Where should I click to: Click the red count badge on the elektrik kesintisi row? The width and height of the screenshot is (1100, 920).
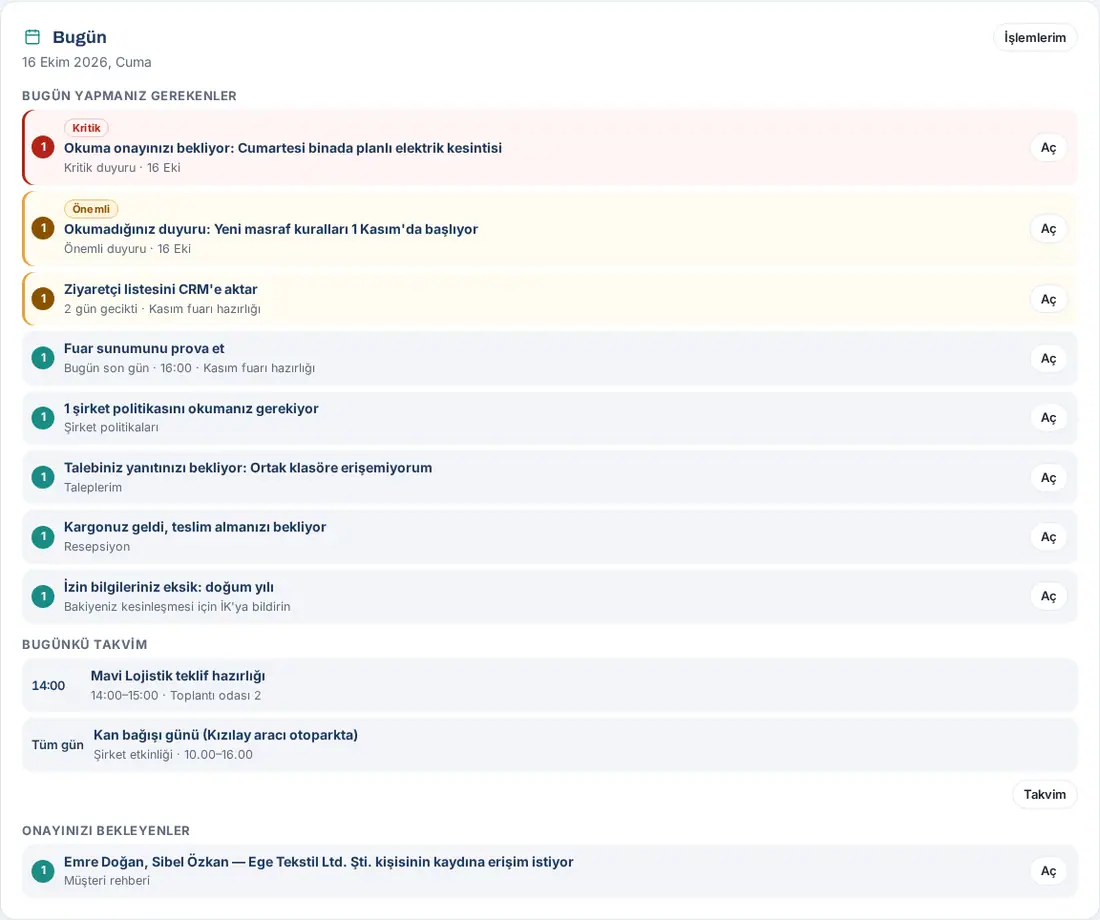(x=43, y=147)
